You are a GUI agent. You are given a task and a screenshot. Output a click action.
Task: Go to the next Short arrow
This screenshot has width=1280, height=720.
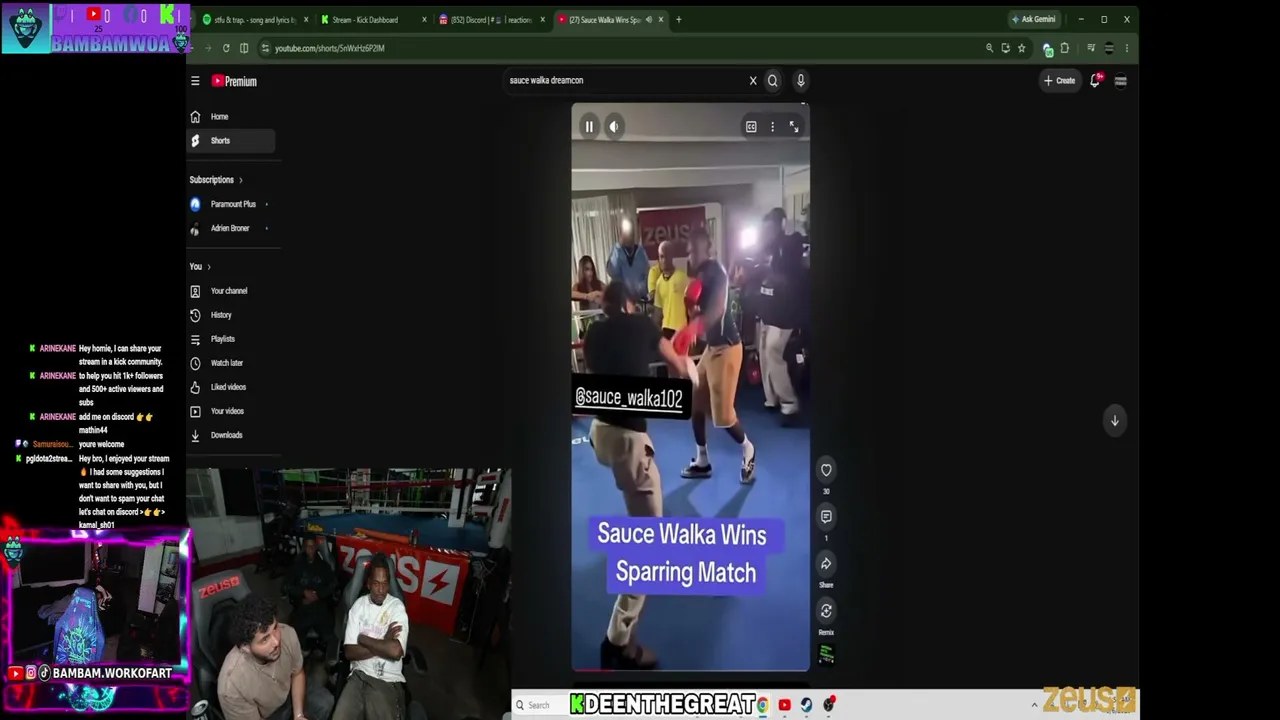click(x=1114, y=421)
